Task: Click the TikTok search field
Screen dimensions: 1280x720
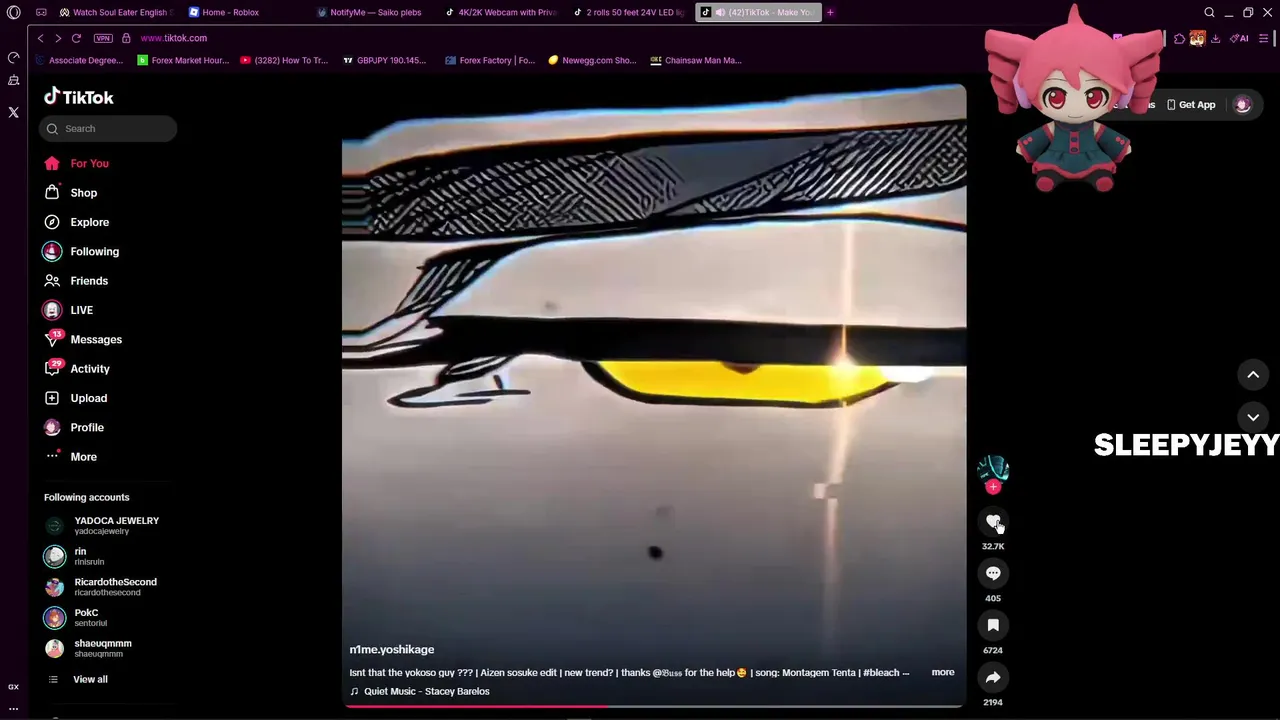Action: [x=108, y=128]
